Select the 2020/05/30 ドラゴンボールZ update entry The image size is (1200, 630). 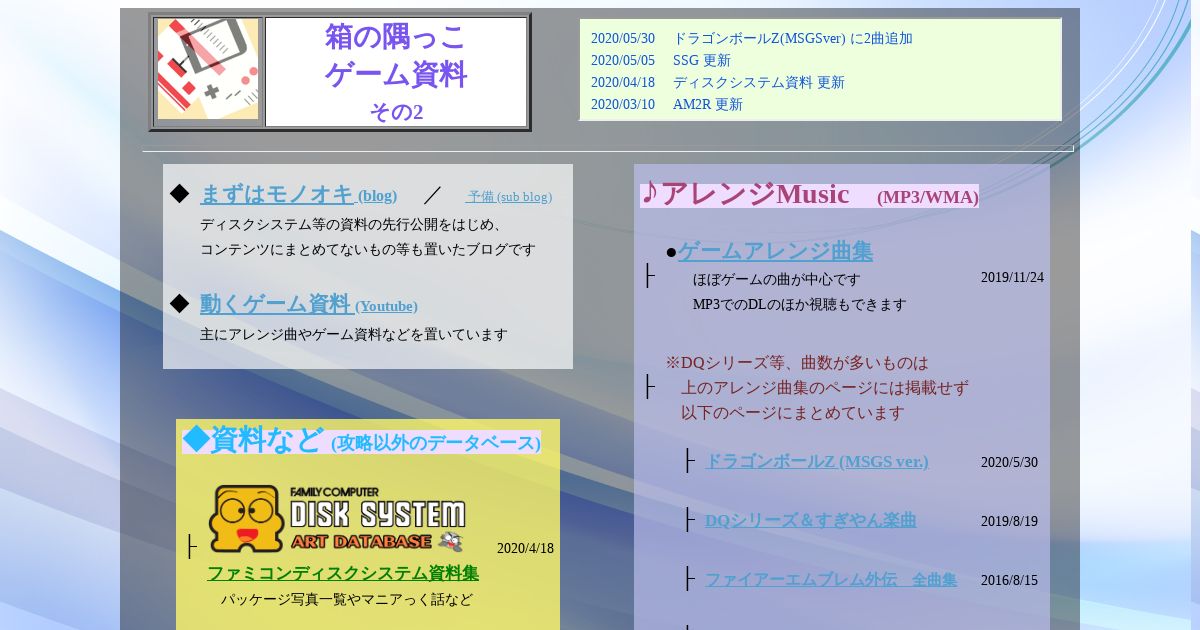point(751,39)
